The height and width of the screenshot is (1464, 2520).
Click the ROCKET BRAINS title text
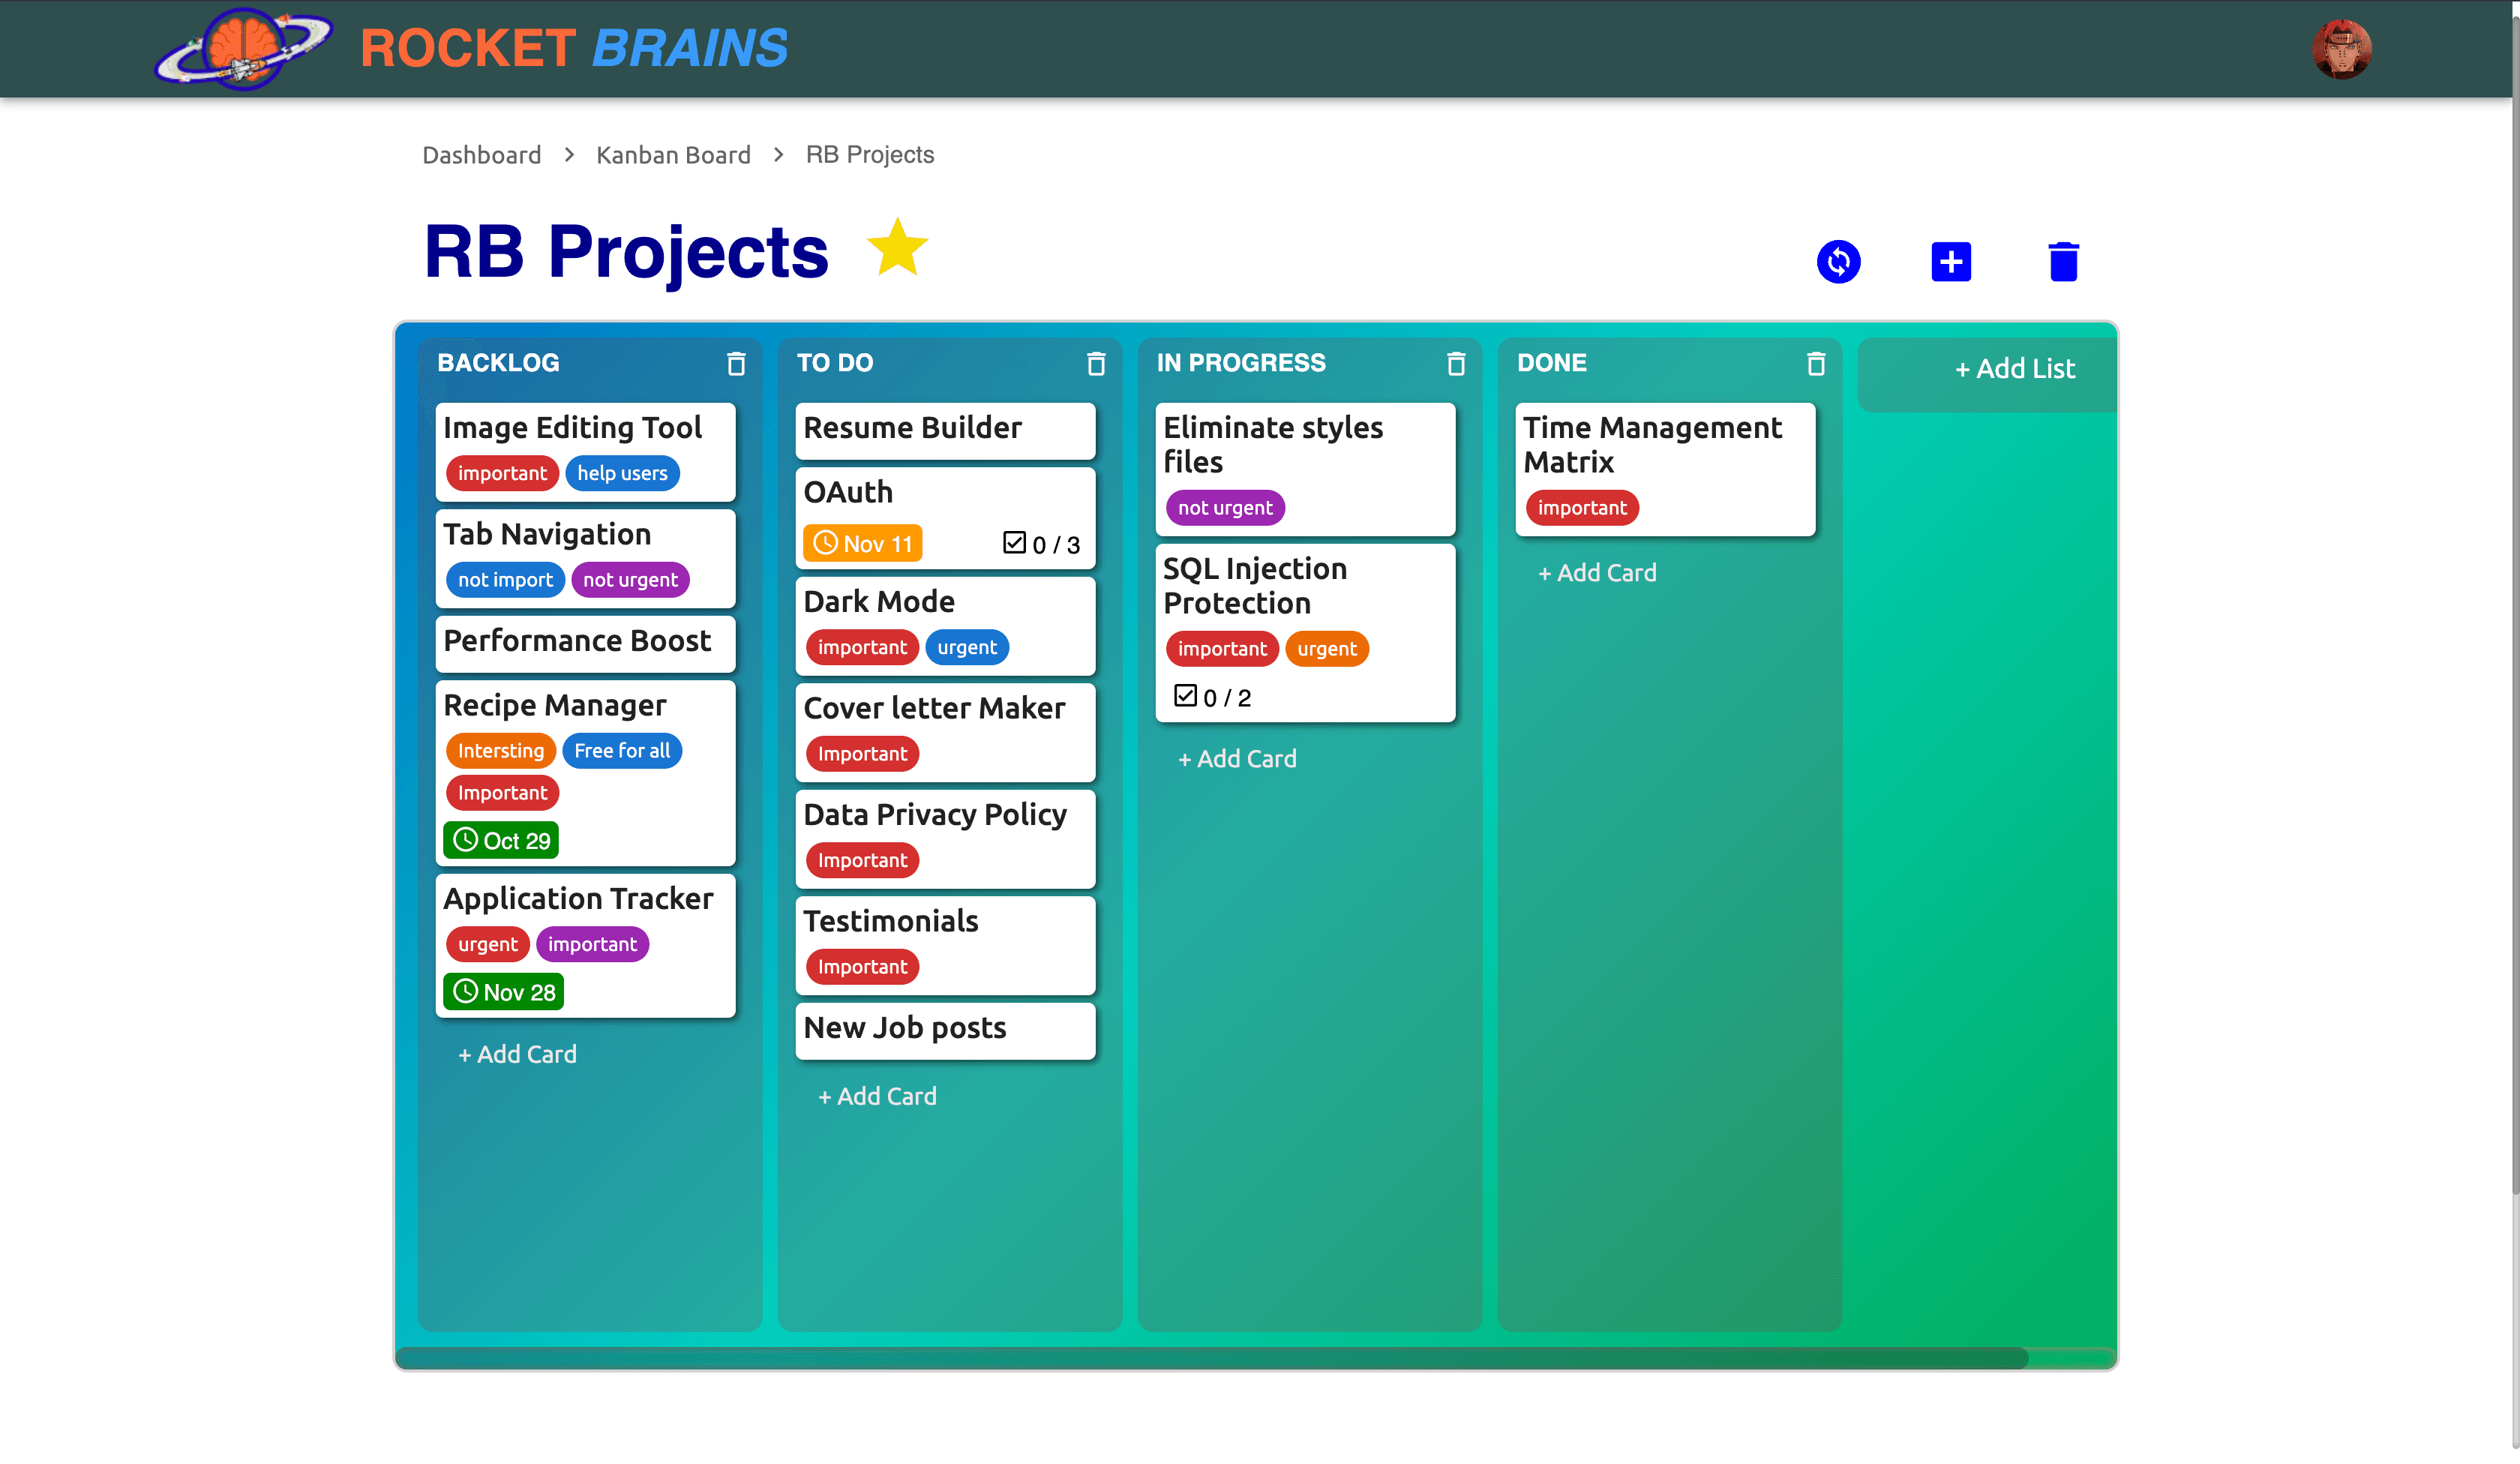pos(574,48)
